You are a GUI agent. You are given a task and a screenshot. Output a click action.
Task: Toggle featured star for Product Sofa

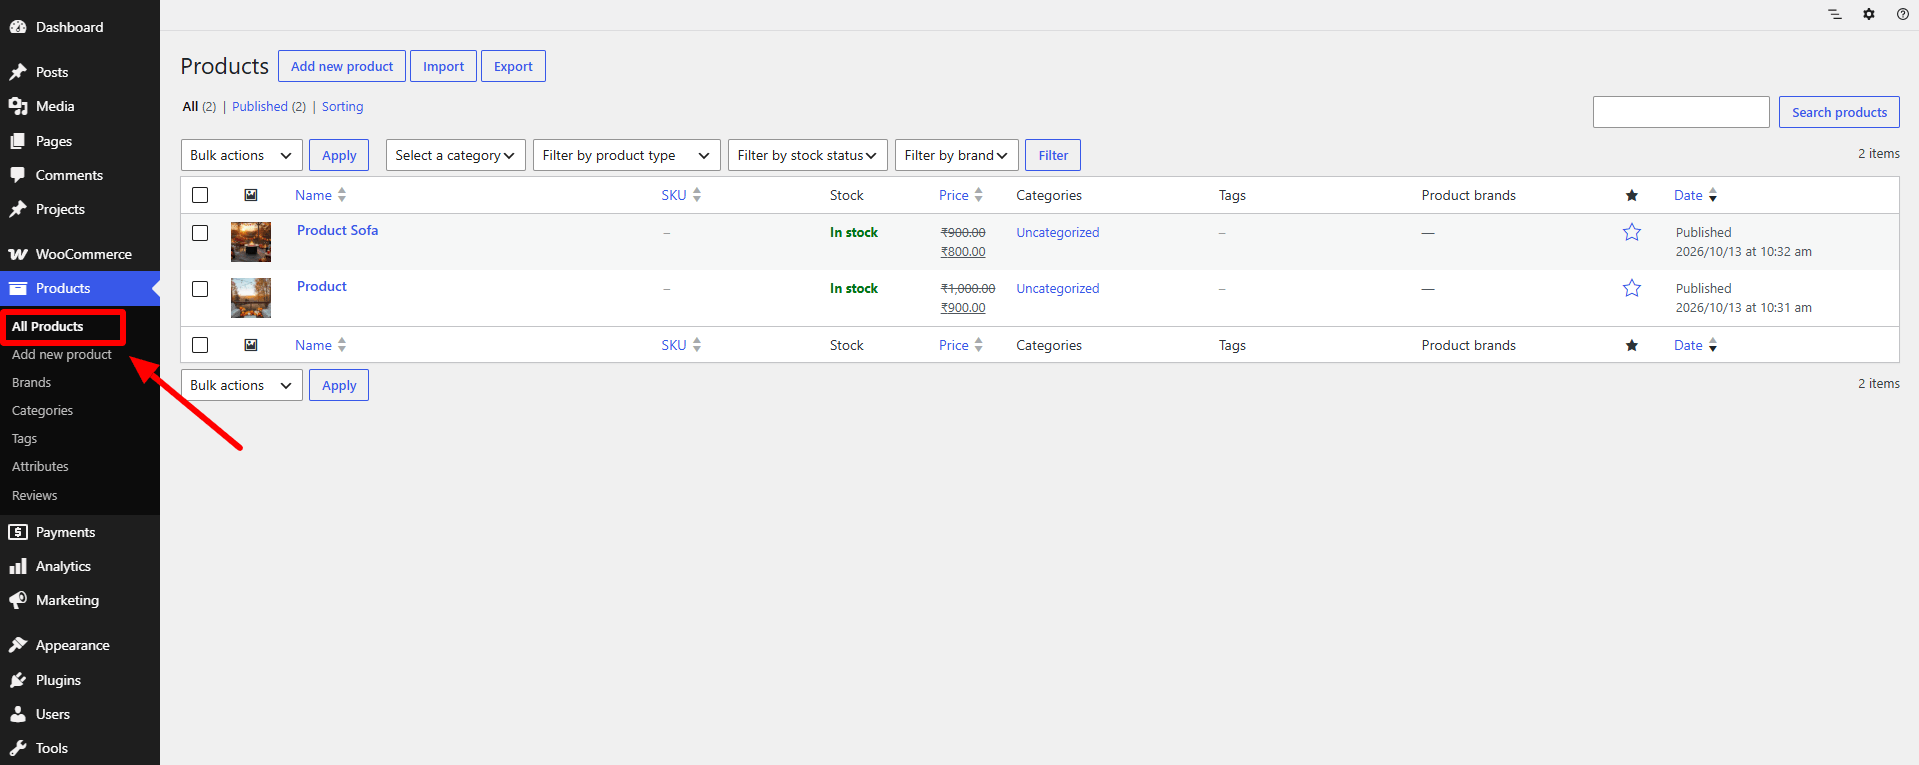(x=1632, y=232)
